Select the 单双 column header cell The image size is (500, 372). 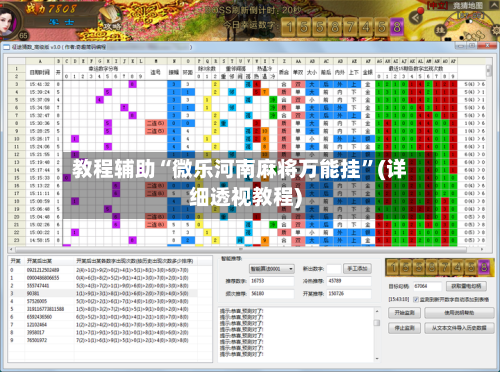298,72
